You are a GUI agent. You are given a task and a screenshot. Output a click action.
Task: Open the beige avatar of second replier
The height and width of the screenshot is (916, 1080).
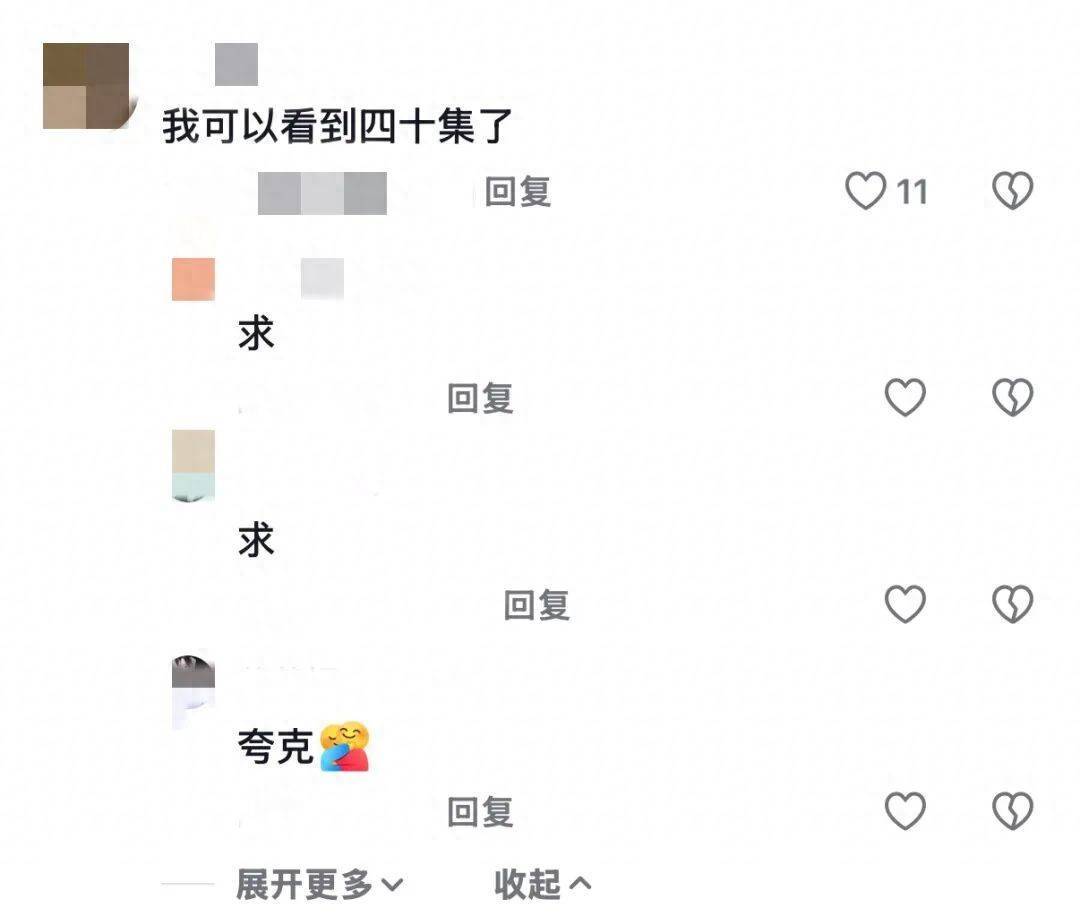194,466
